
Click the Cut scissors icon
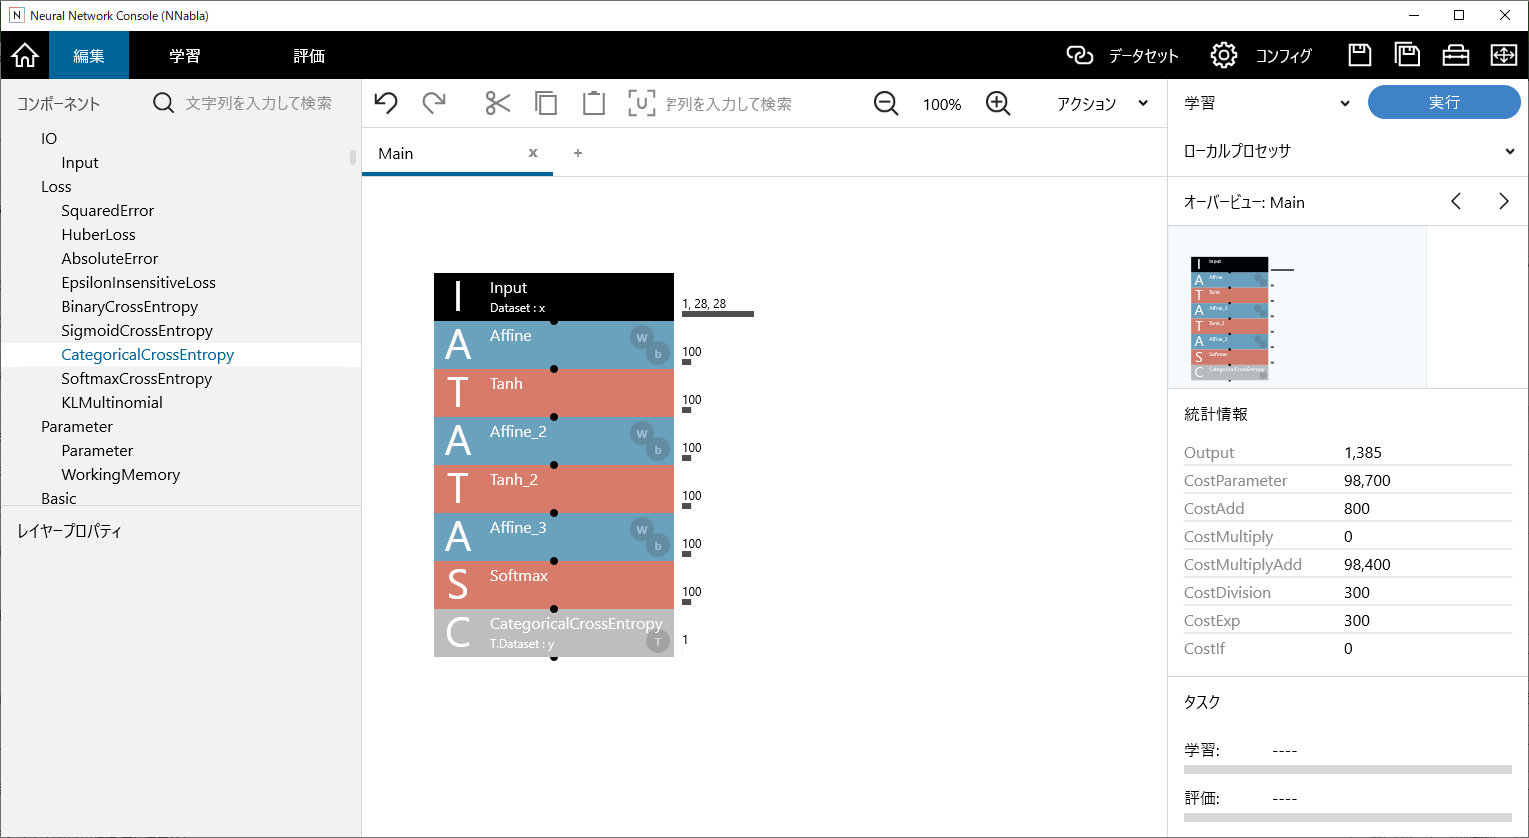(497, 103)
